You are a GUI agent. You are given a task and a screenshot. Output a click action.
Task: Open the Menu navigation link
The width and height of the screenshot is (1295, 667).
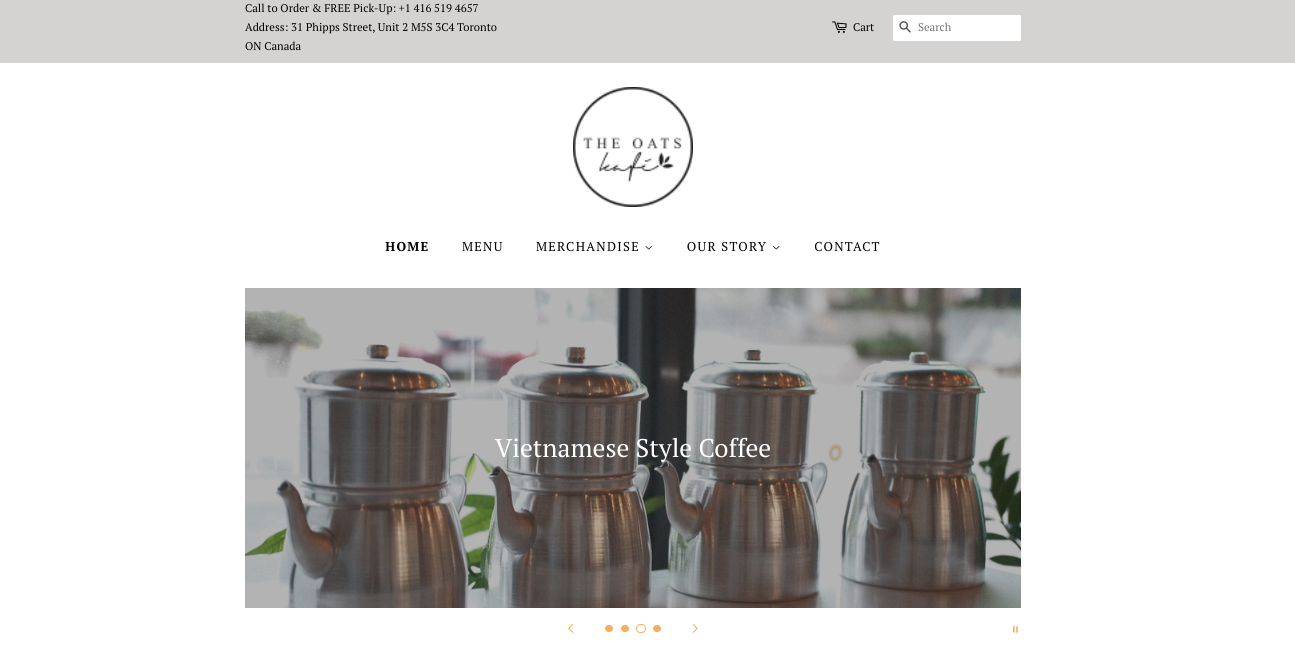482,247
